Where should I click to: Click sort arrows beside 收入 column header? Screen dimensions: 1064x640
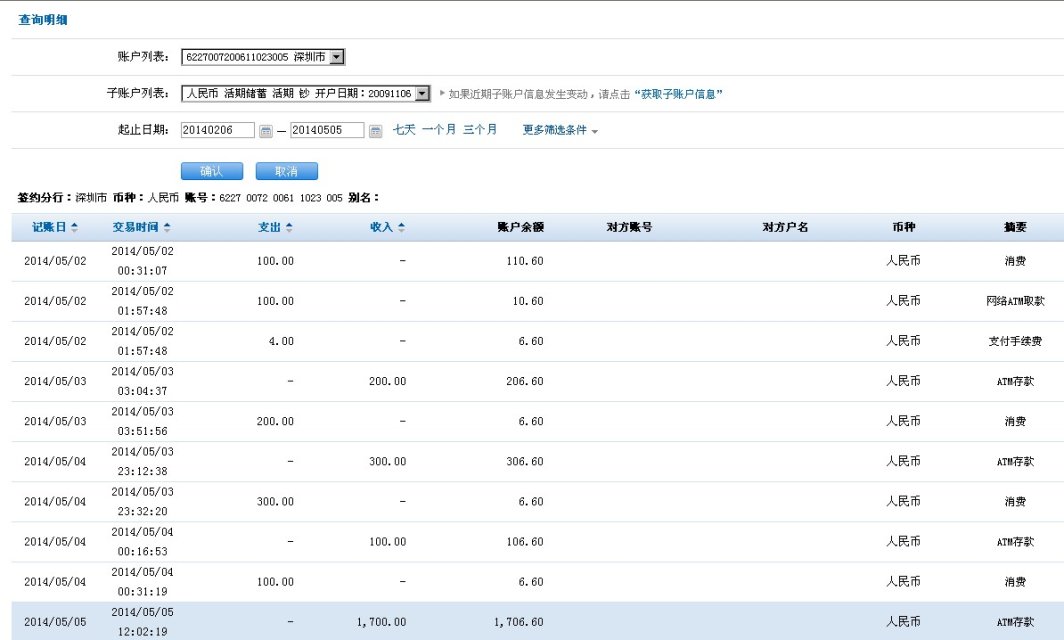pos(401,228)
